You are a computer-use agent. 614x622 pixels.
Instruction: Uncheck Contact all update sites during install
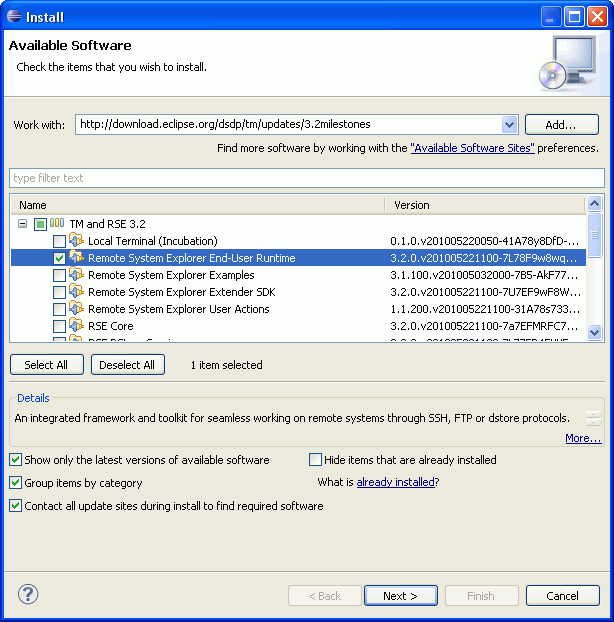pyautogui.click(x=15, y=506)
